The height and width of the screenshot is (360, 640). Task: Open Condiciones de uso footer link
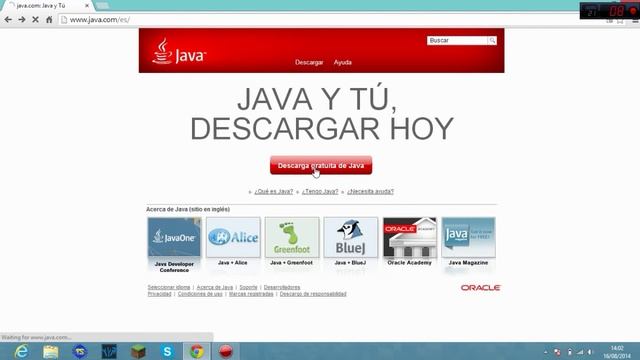tap(200, 294)
